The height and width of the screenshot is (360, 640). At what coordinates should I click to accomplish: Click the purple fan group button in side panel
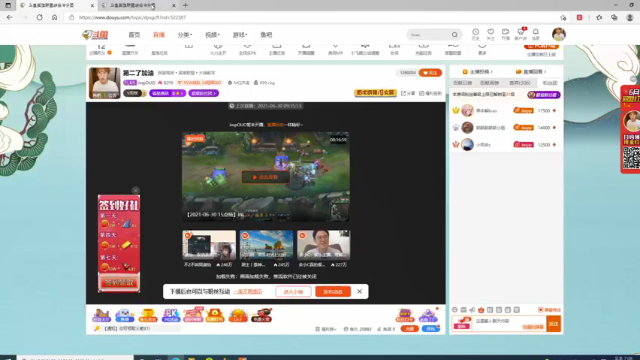(544, 95)
